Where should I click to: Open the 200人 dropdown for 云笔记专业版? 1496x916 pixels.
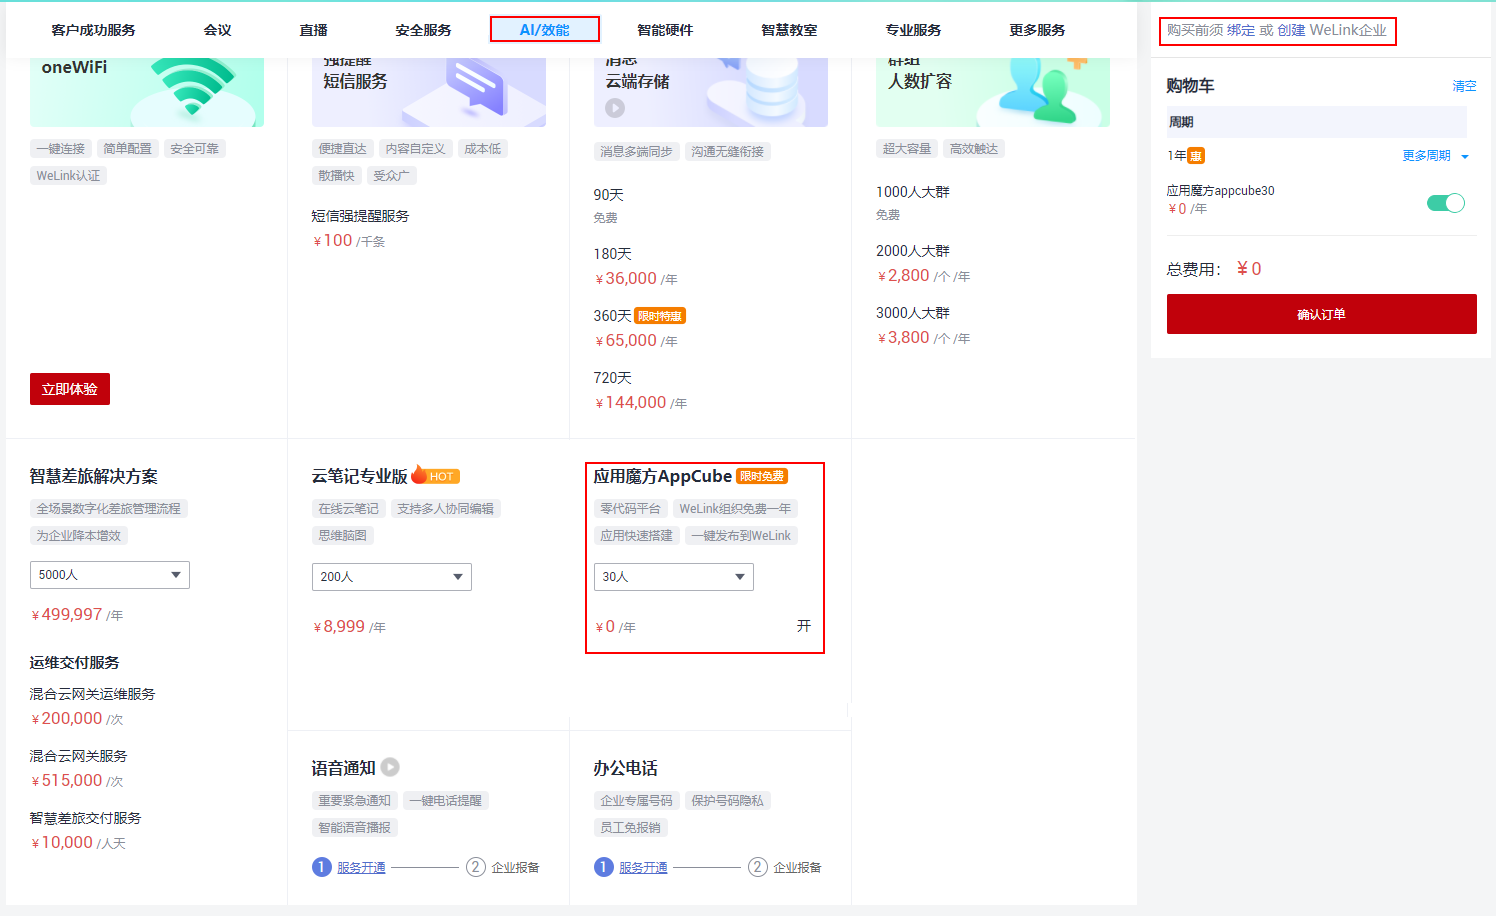(392, 577)
